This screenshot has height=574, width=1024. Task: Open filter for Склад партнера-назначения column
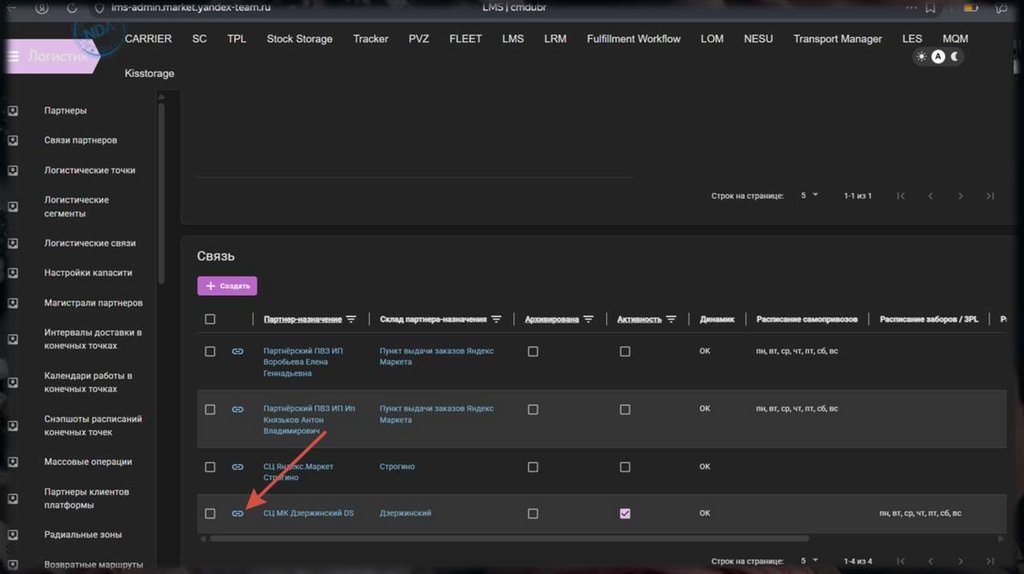(496, 320)
